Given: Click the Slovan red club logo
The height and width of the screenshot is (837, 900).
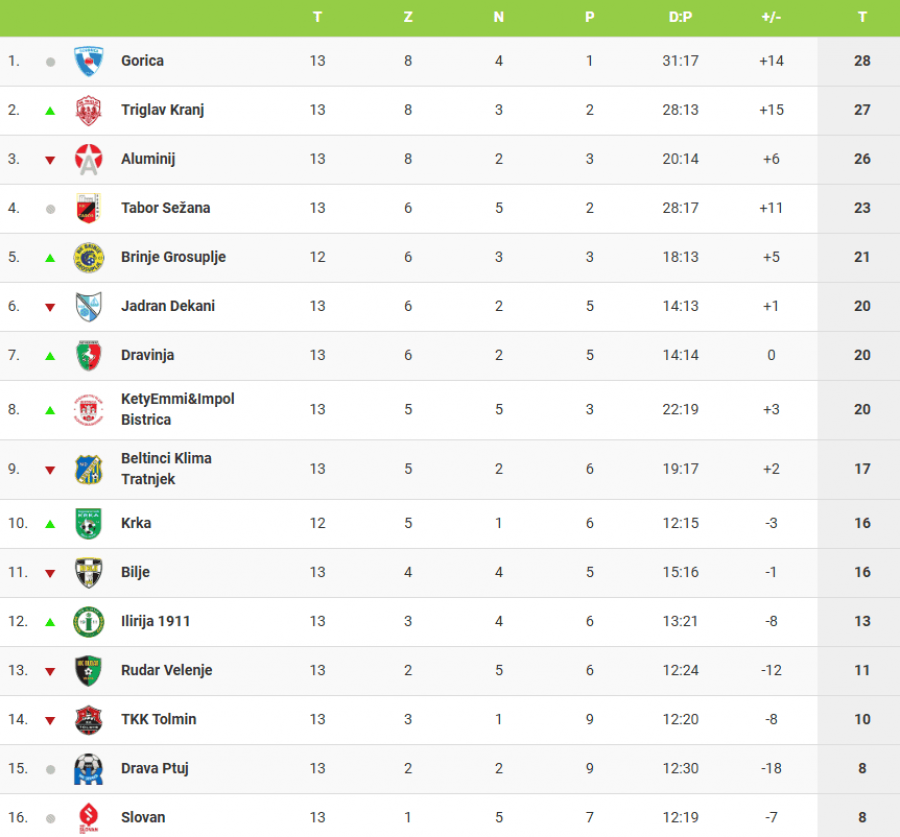Looking at the screenshot, I should pyautogui.click(x=88, y=818).
